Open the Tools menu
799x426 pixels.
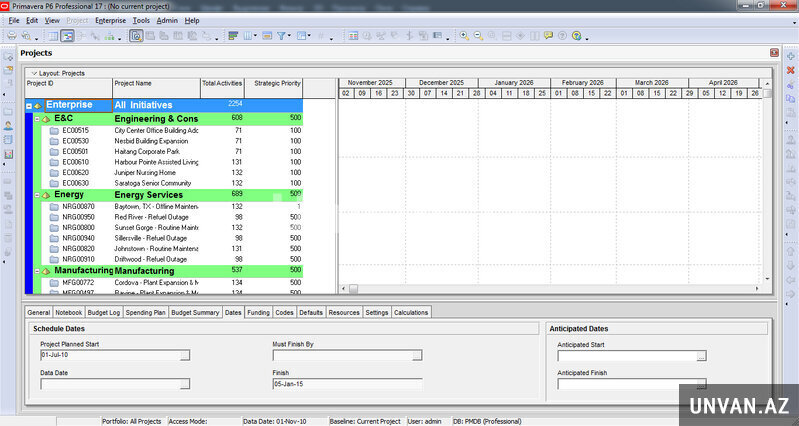[141, 20]
